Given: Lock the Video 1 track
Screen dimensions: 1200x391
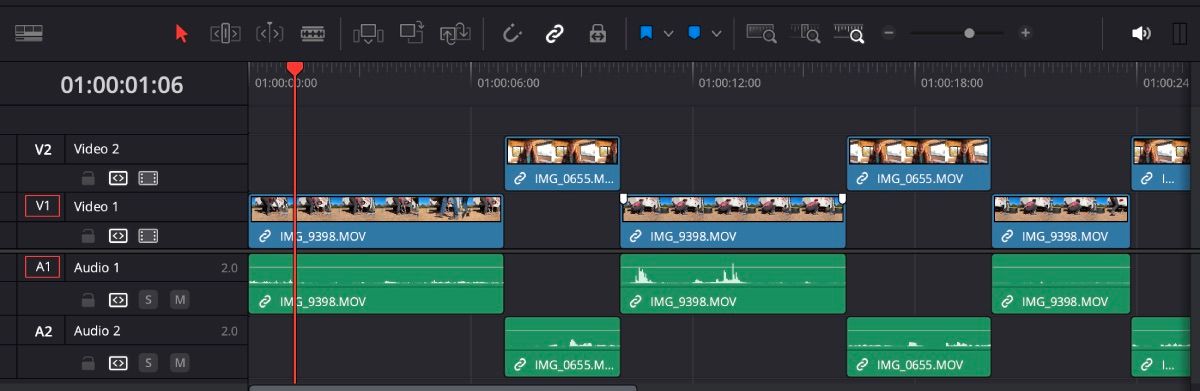Looking at the screenshot, I should point(88,236).
